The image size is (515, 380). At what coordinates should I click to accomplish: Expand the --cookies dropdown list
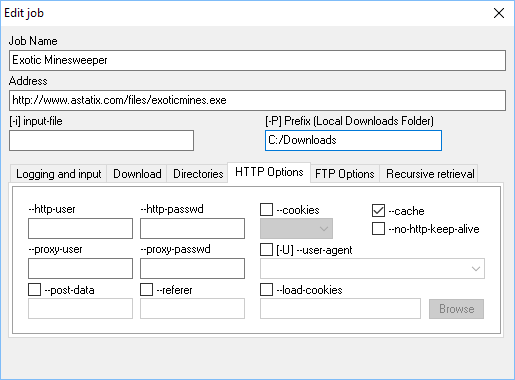point(296,228)
